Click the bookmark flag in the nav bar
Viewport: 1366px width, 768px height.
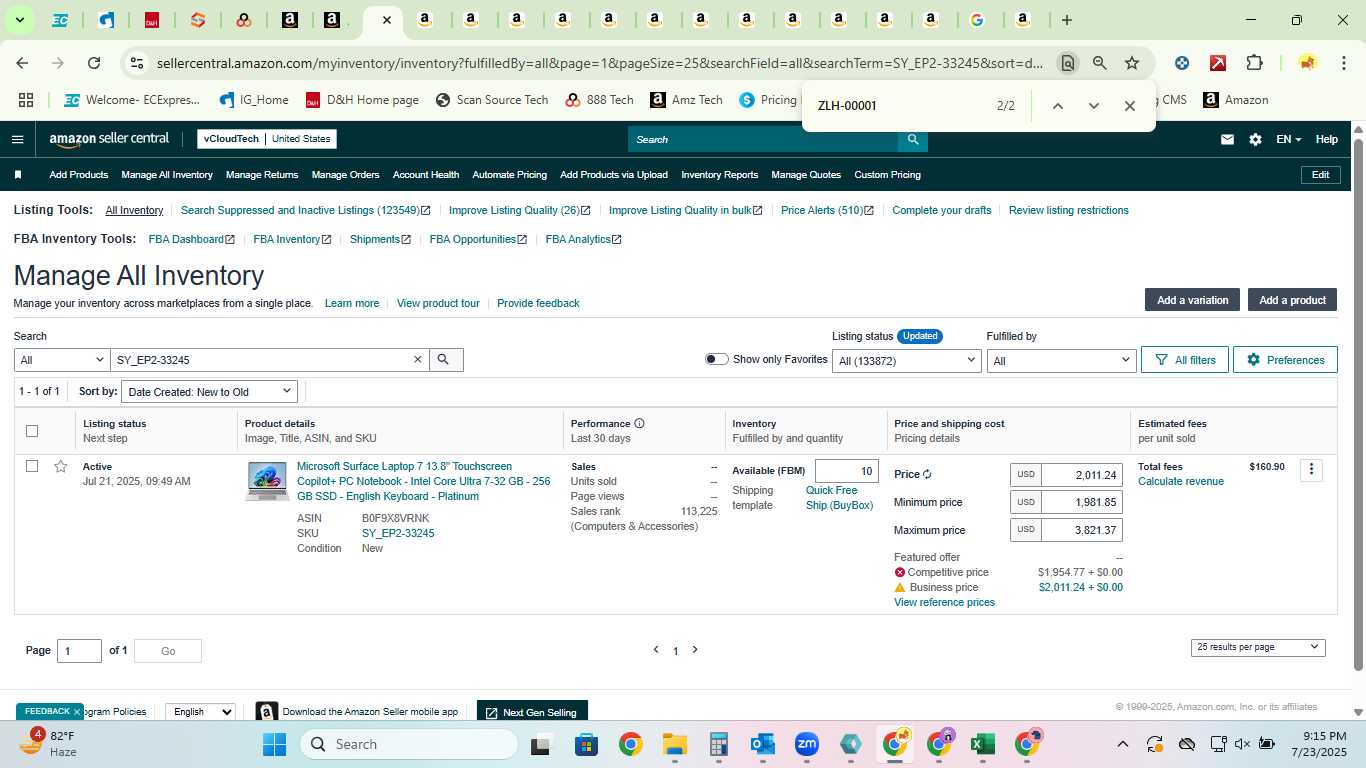point(18,175)
